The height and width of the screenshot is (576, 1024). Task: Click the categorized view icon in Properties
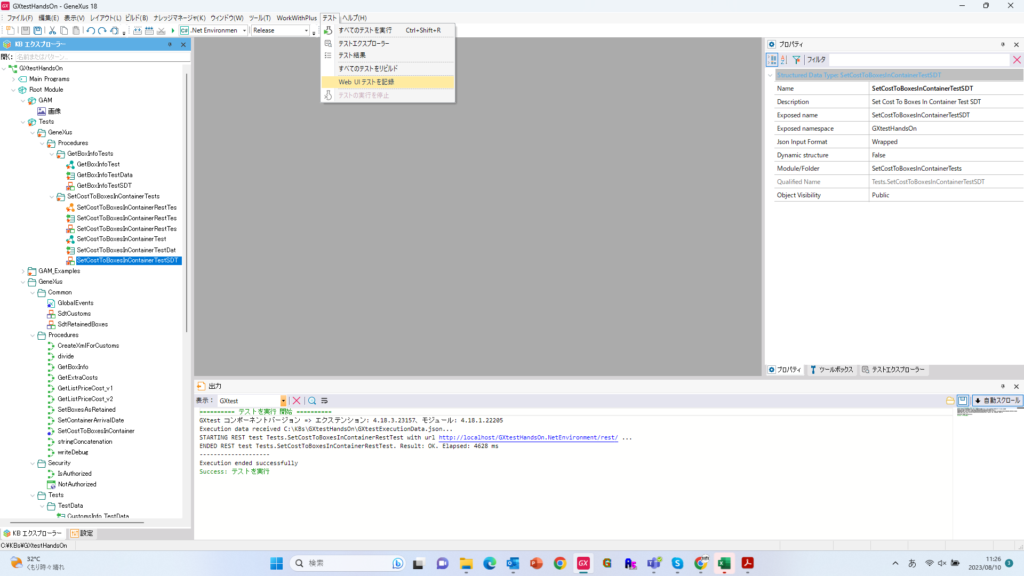pyautogui.click(x=771, y=60)
